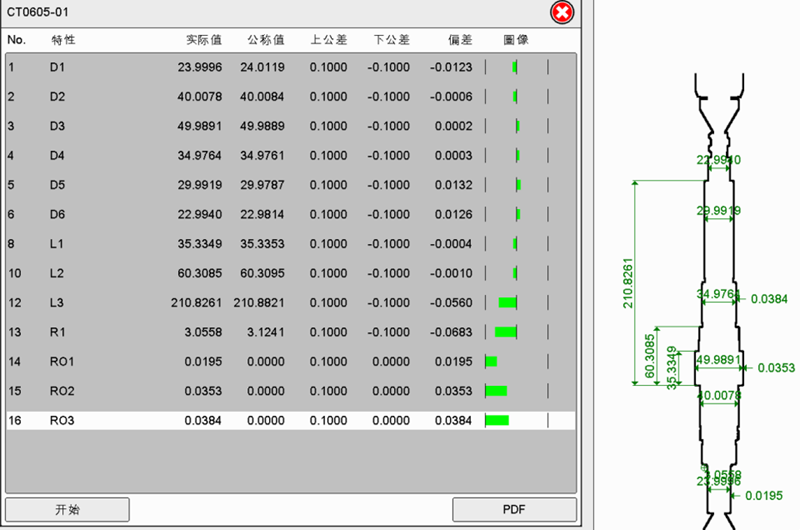Click the 210.8261 dimension on drawing
Image resolution: width=800 pixels, height=530 pixels.
click(x=628, y=283)
